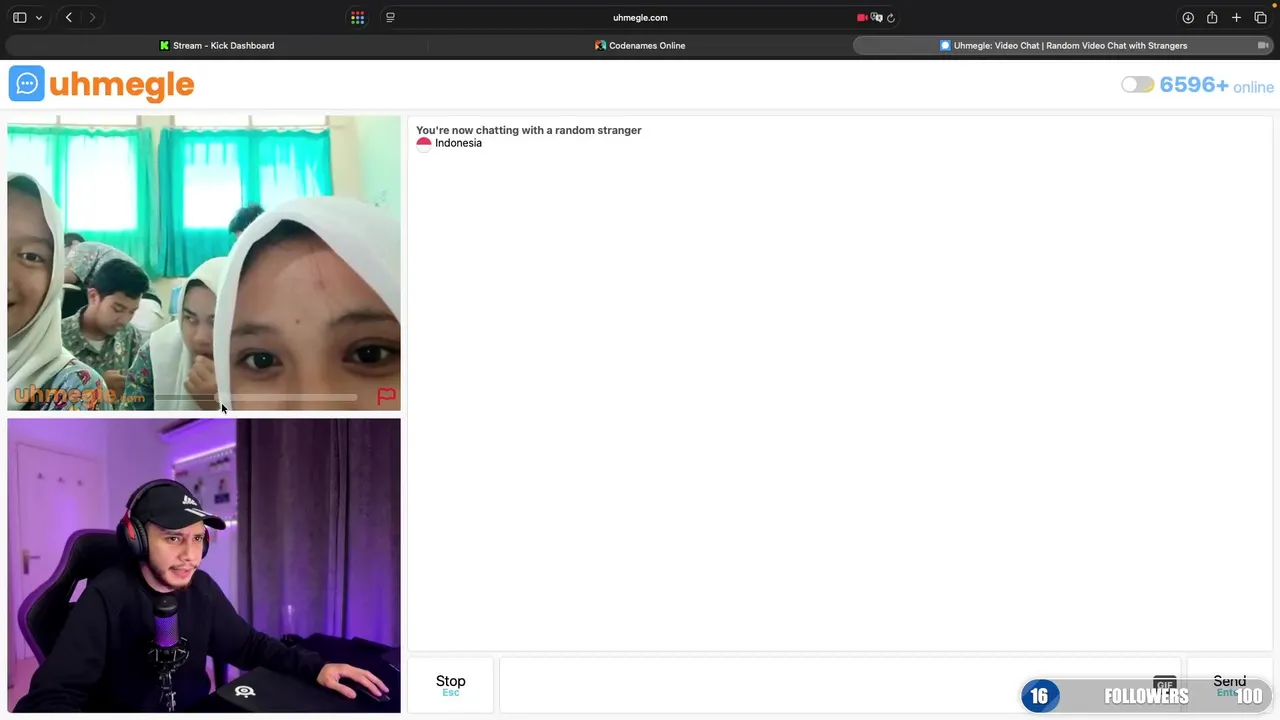Click the stranger's video feed

[204, 262]
